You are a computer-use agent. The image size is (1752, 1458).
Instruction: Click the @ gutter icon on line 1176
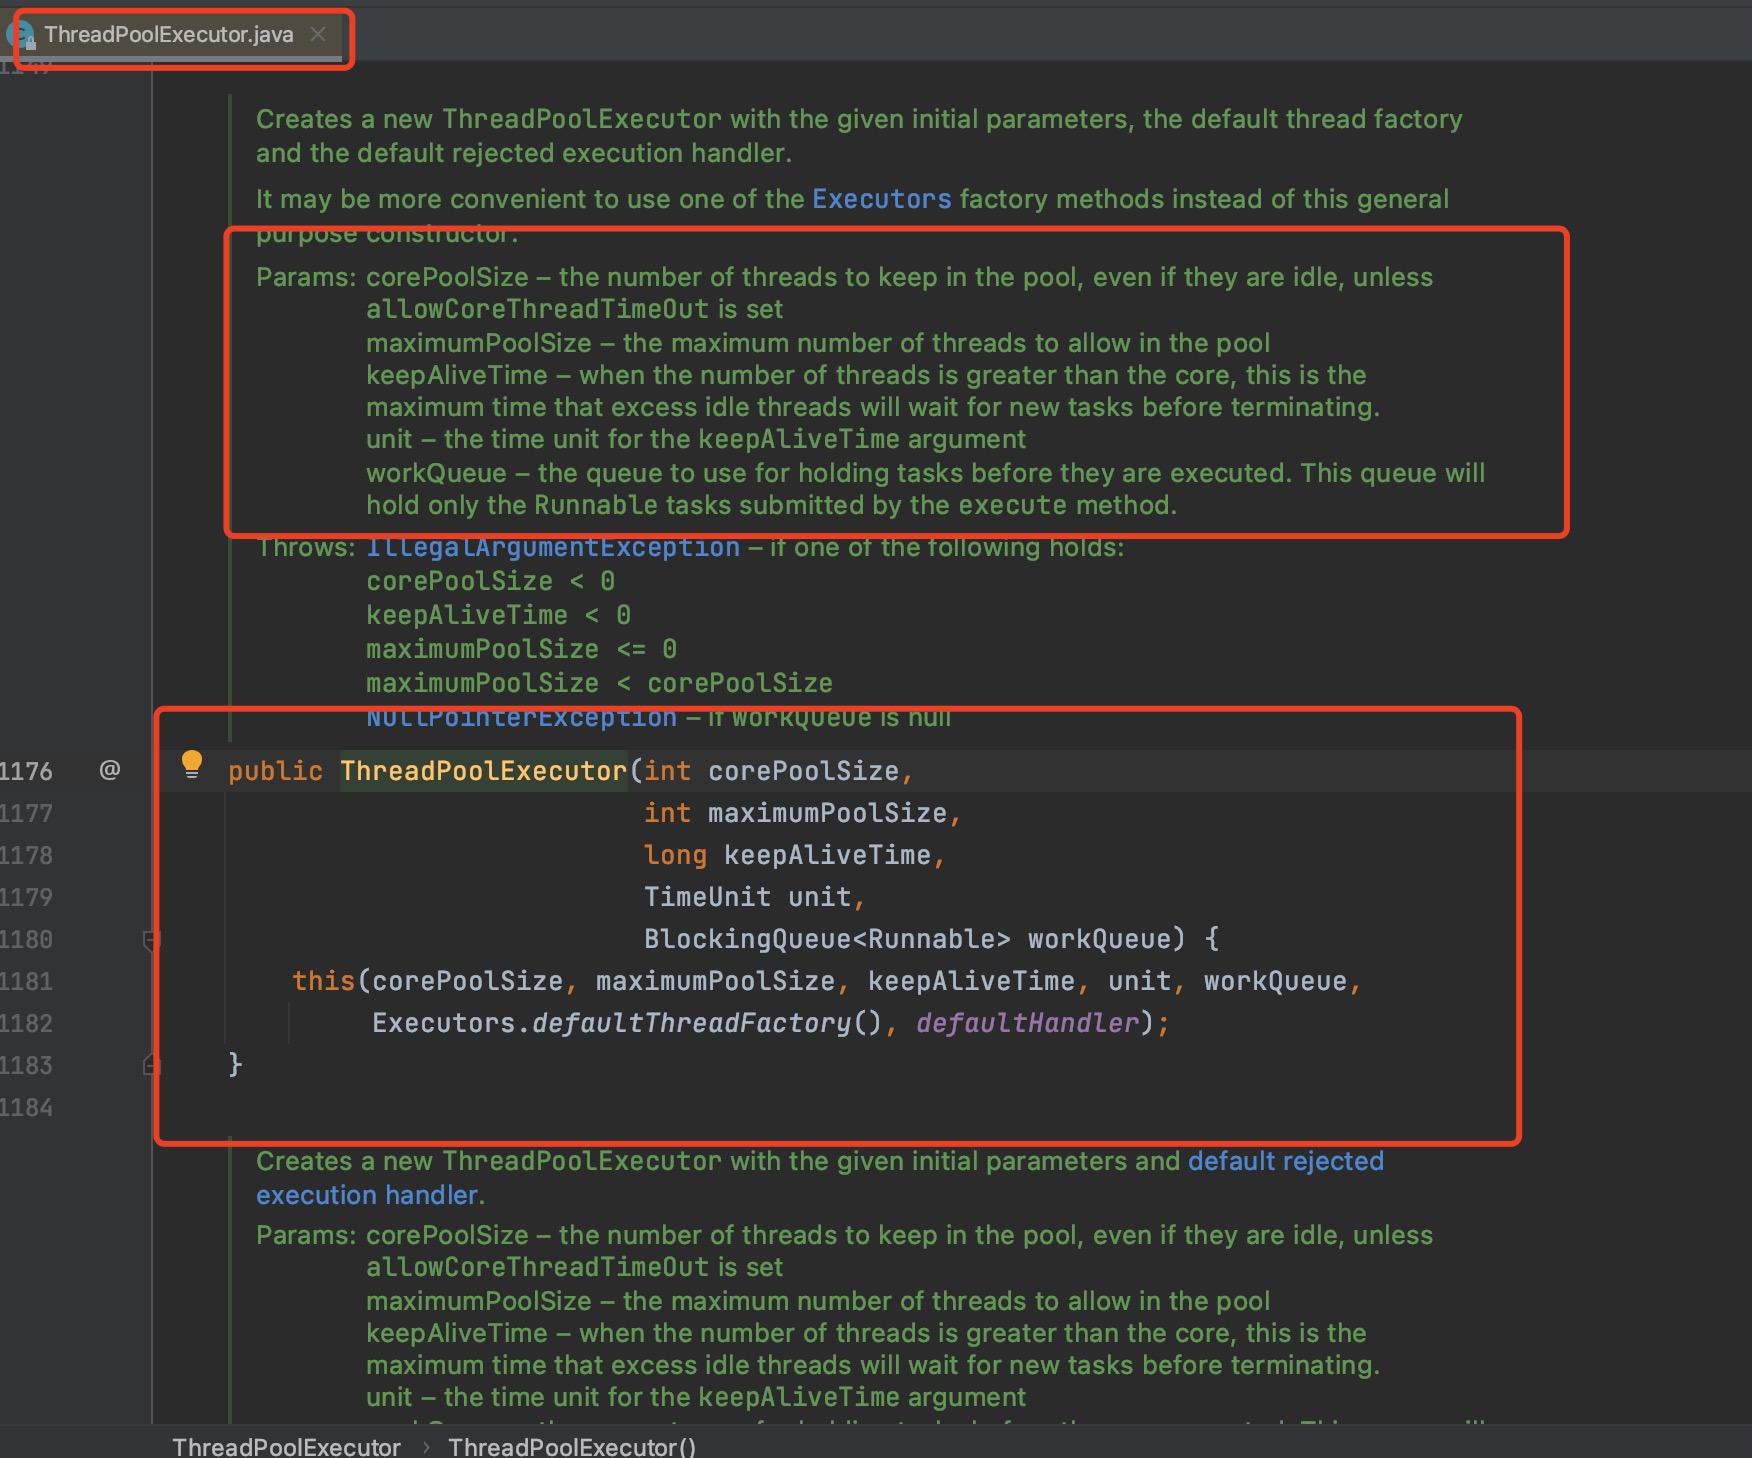(110, 770)
